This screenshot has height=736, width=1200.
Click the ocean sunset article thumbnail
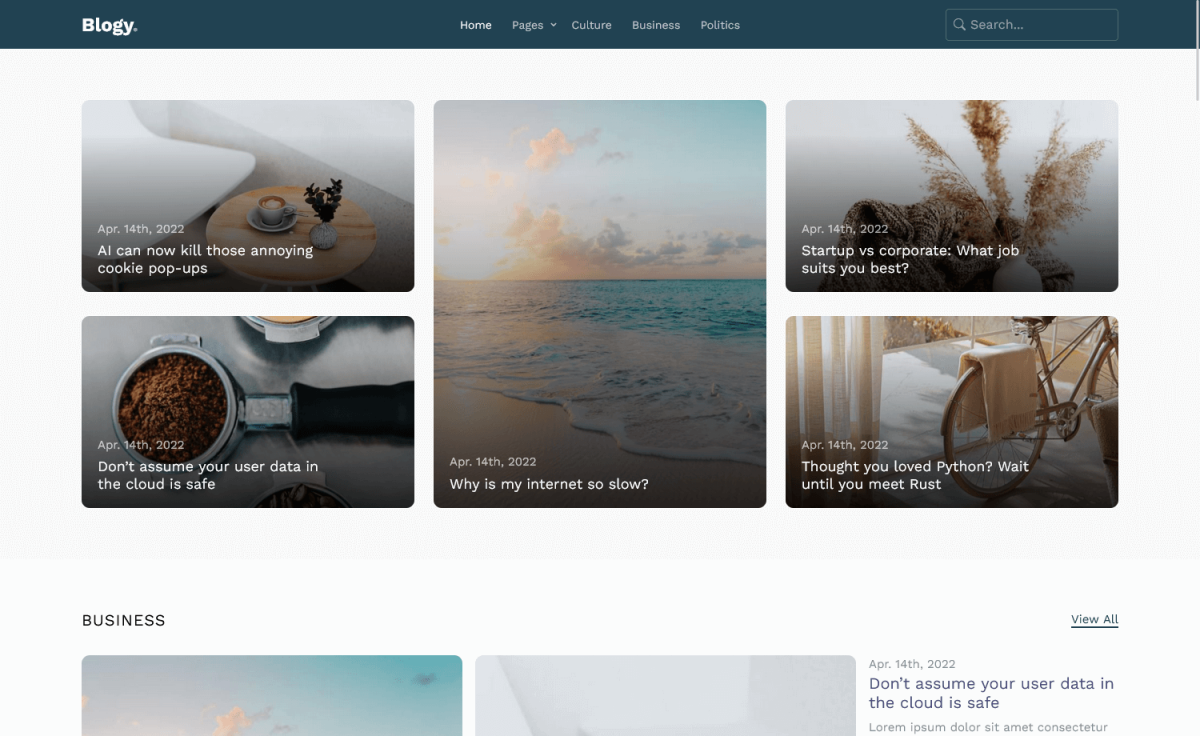click(599, 250)
